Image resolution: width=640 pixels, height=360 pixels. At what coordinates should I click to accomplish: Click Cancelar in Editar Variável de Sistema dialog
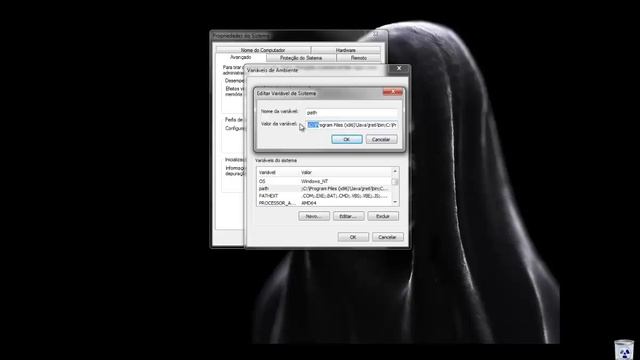(381, 140)
